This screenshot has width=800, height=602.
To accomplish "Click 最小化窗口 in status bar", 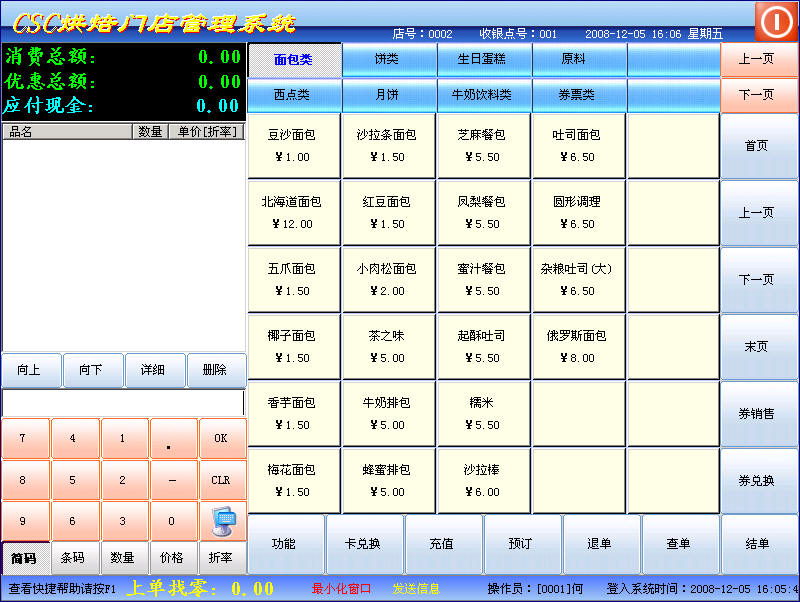I will click(x=341, y=589).
